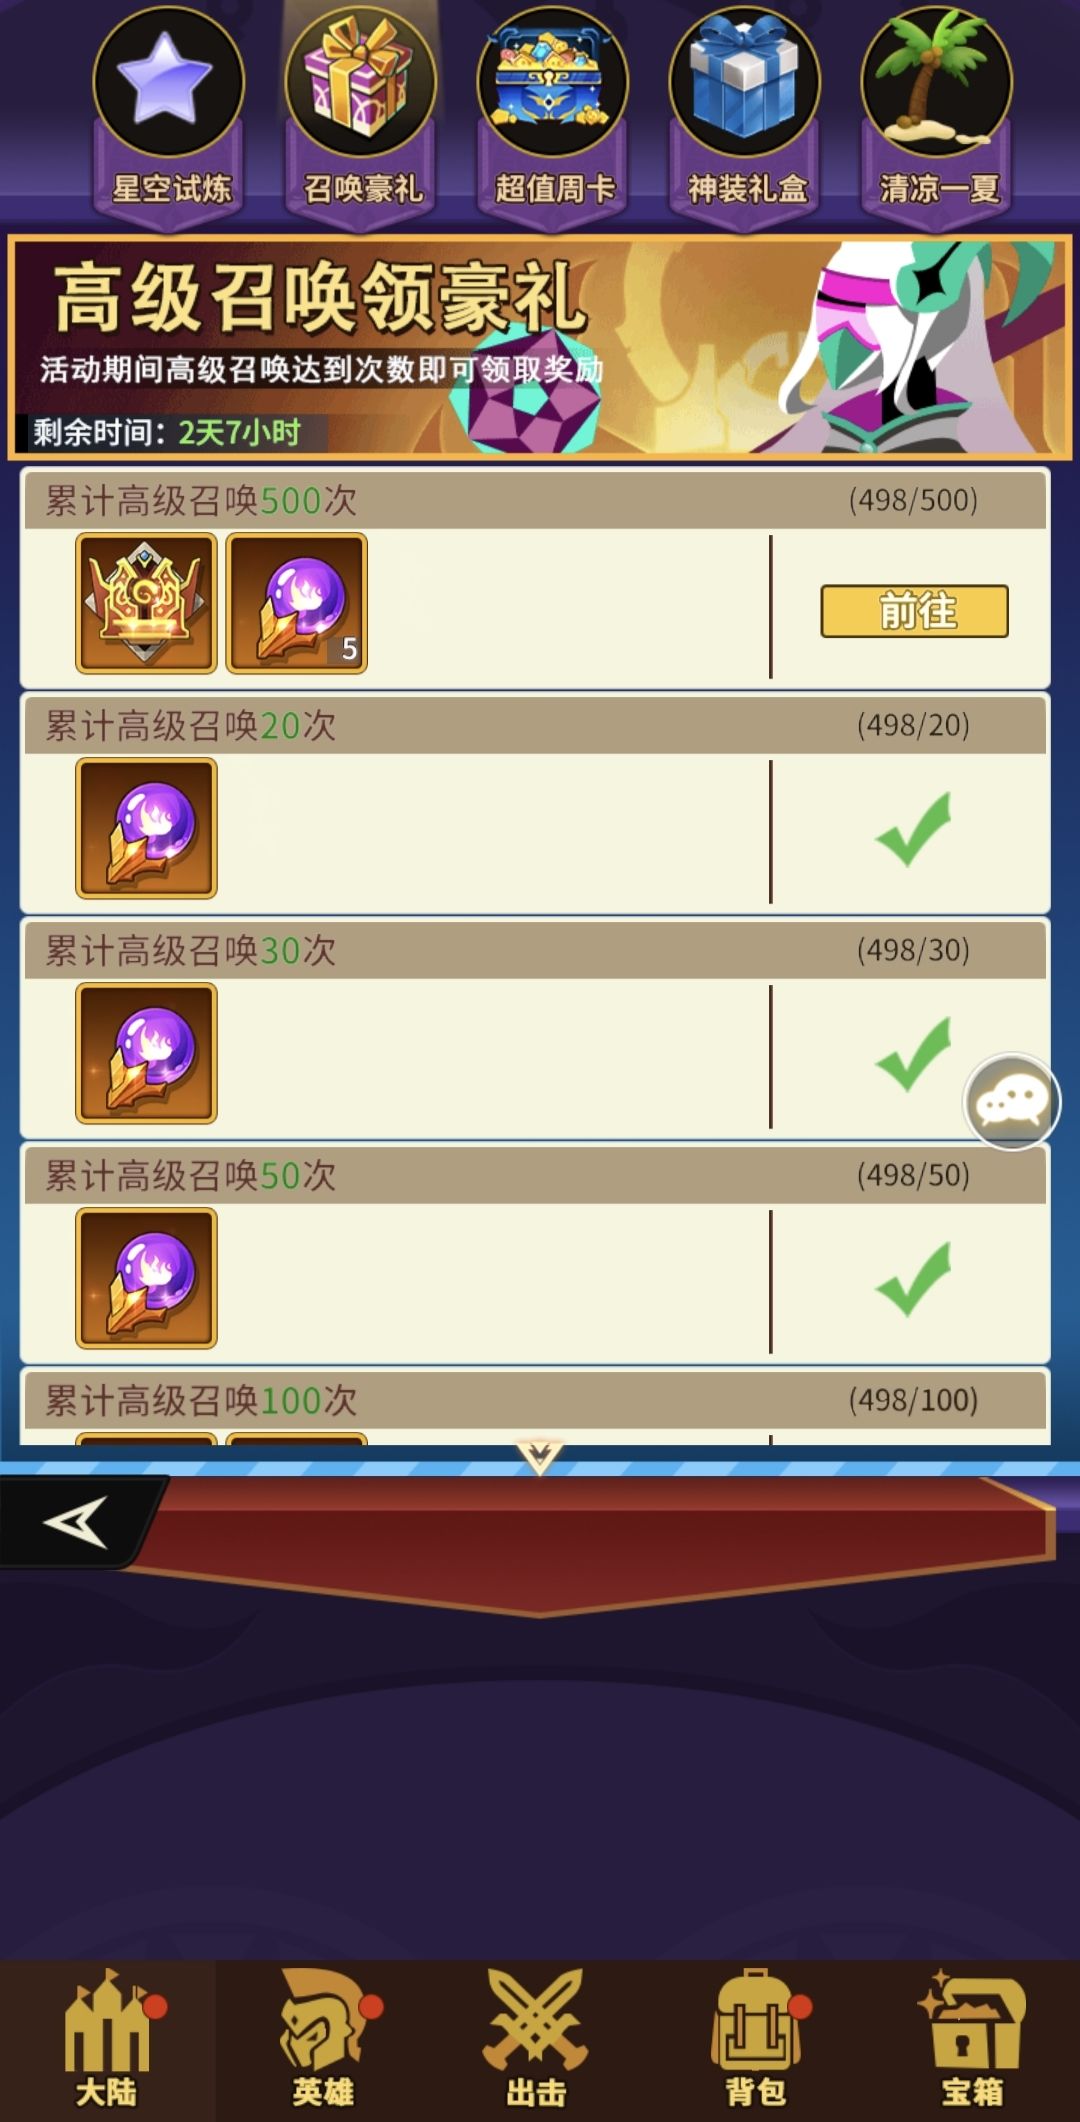Tap the purple orb reward for 20 summons

pyautogui.click(x=146, y=828)
